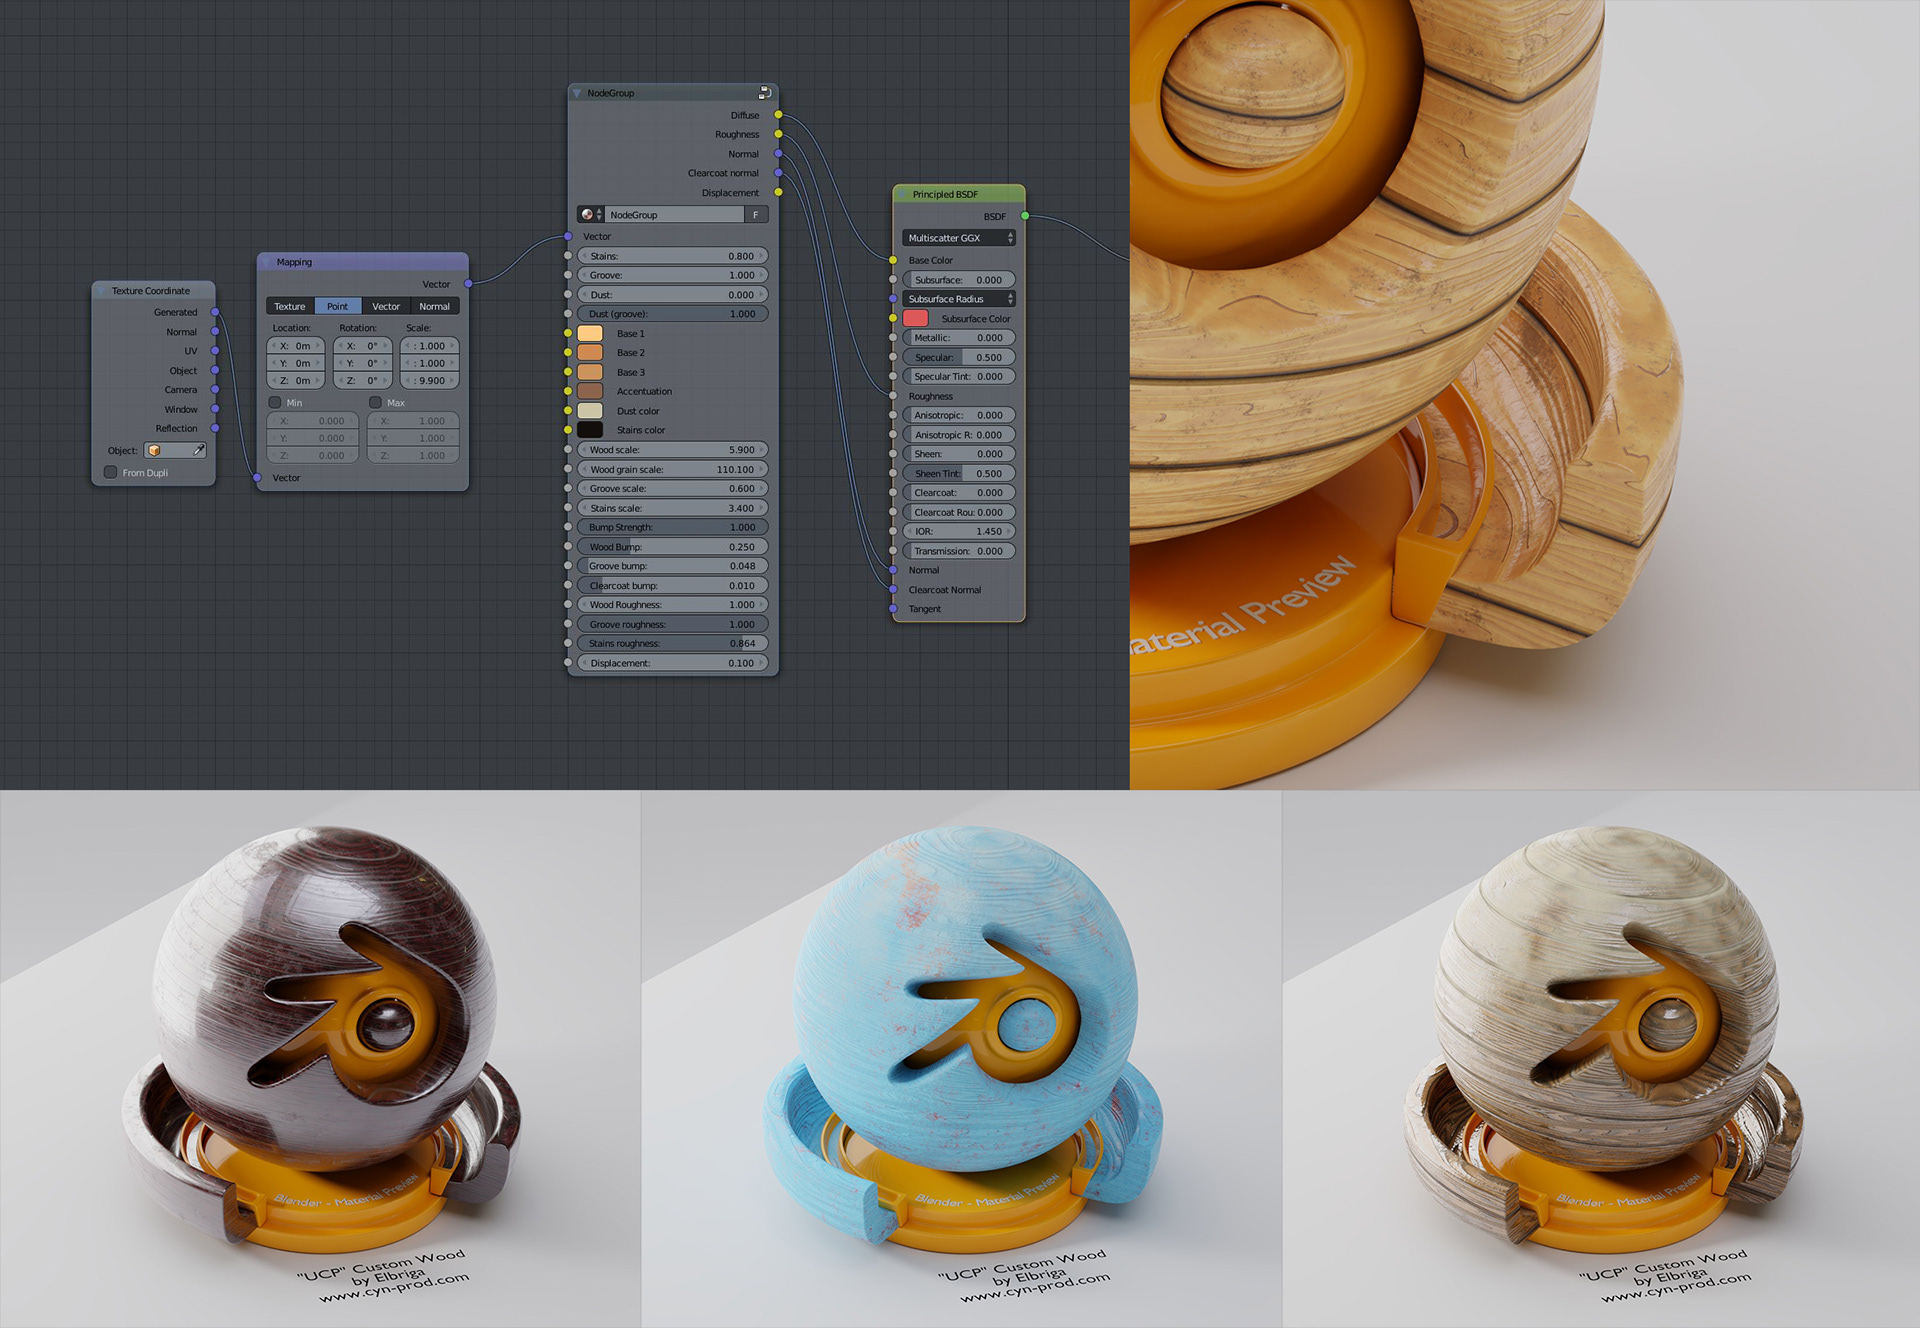The width and height of the screenshot is (1920, 1328).
Task: Click the Mapping node Vector output socket
Action: (x=468, y=284)
